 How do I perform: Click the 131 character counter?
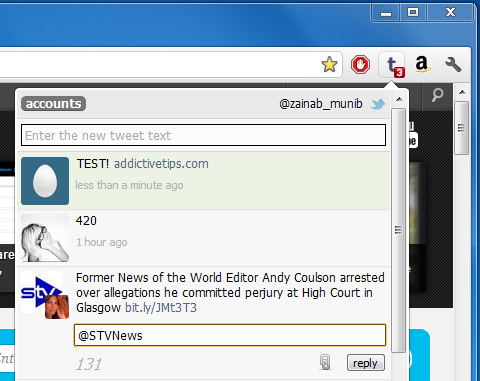pyautogui.click(x=89, y=364)
